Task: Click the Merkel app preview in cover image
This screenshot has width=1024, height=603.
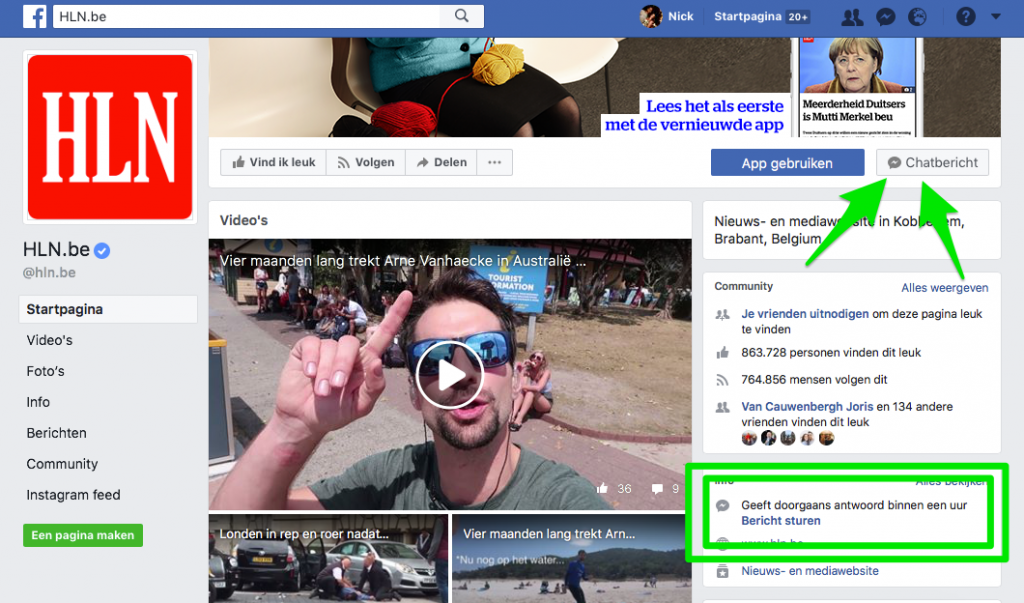Action: click(856, 87)
